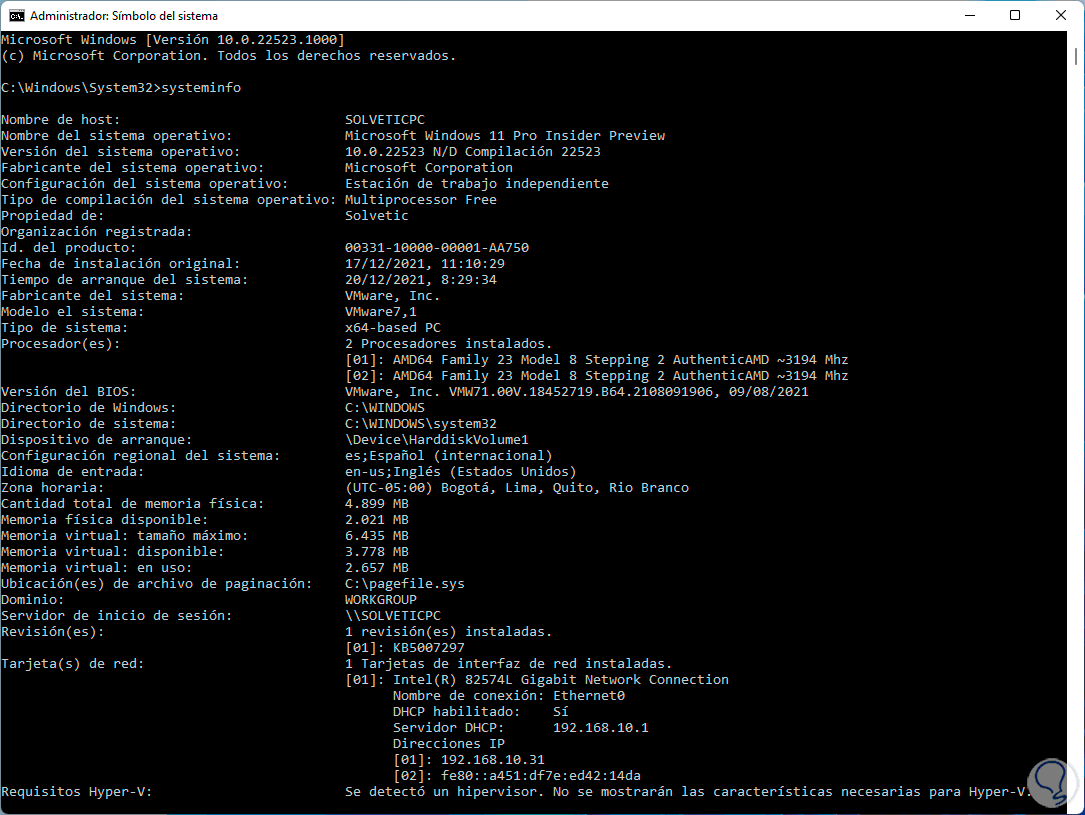Click label 'Versión del BIOS:'

pos(69,392)
